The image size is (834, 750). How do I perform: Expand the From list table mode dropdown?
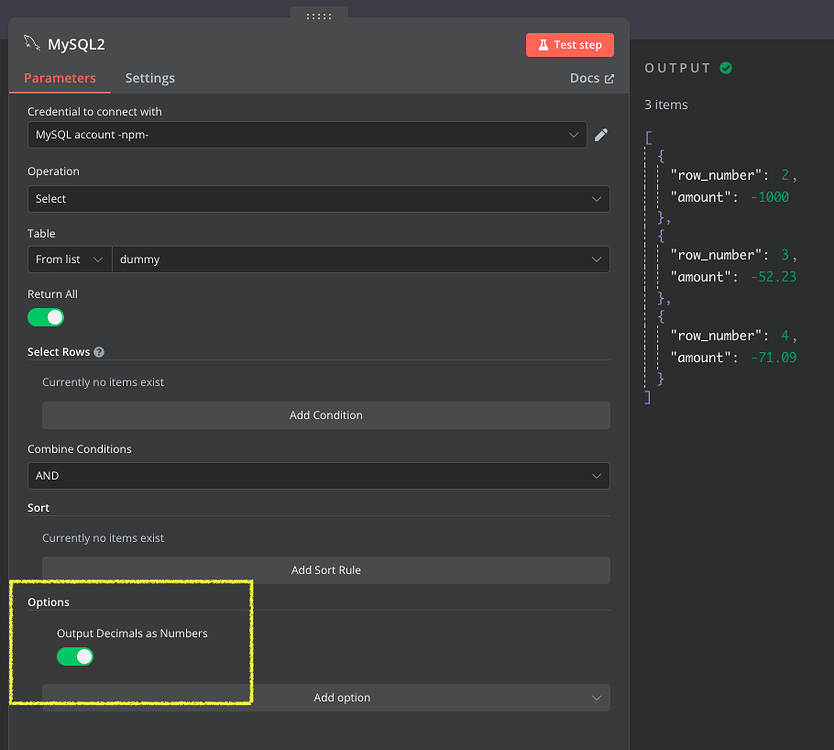tap(69, 259)
